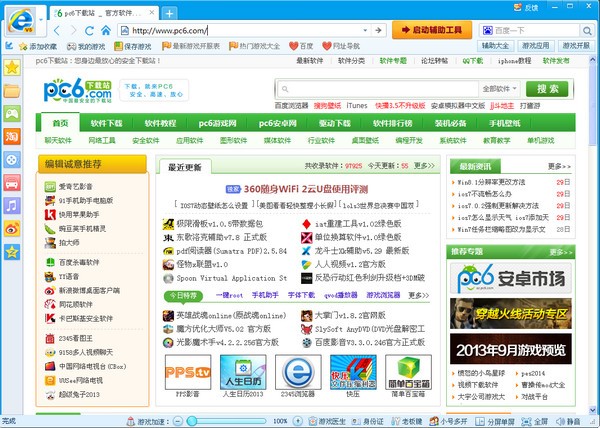Viewport: 600px width, 428px height.
Task: Click the go arrow beside the address bar
Action: pyautogui.click(x=378, y=30)
